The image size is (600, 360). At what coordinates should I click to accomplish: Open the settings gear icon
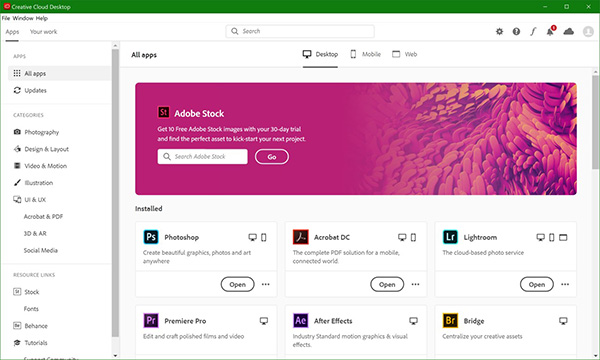(x=499, y=31)
